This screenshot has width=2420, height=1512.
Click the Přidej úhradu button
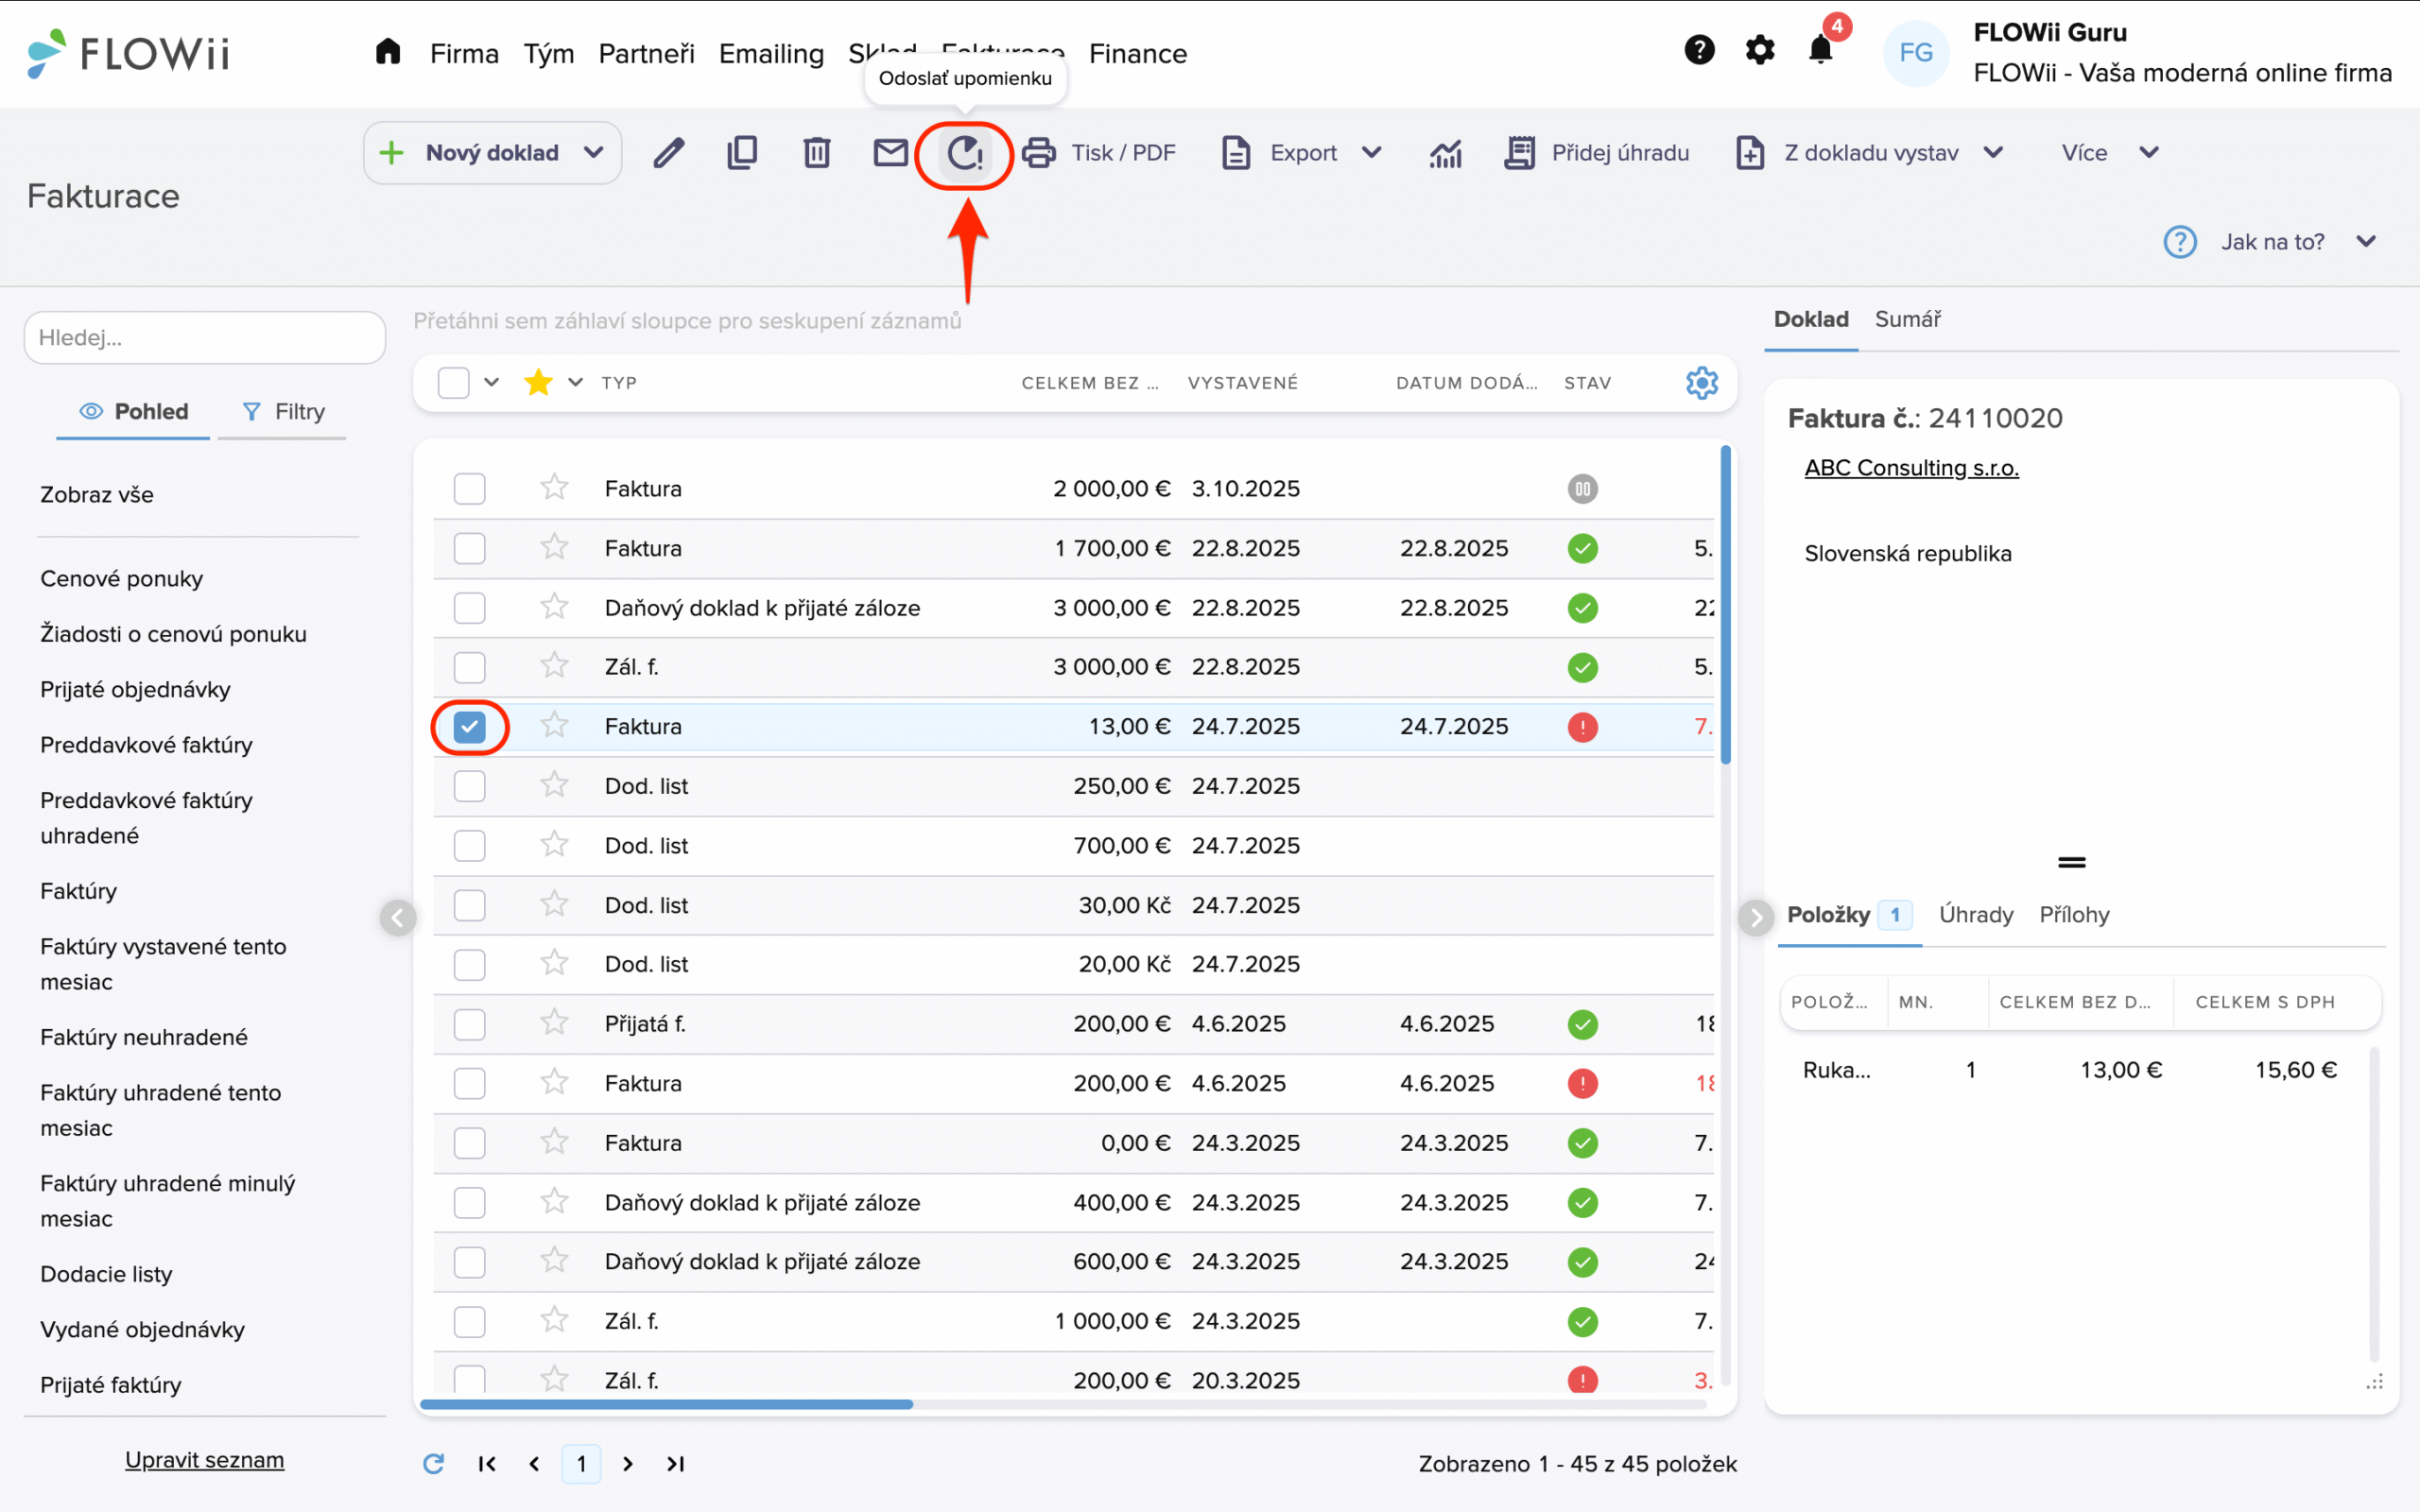pyautogui.click(x=1597, y=153)
